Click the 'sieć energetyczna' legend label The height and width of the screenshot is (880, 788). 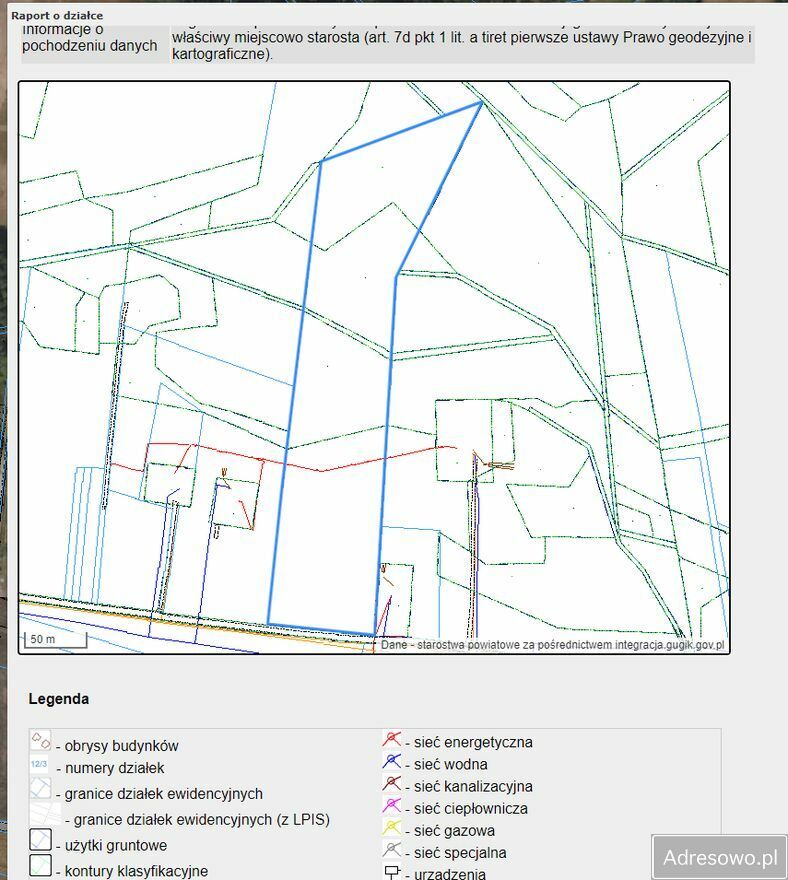tap(473, 742)
